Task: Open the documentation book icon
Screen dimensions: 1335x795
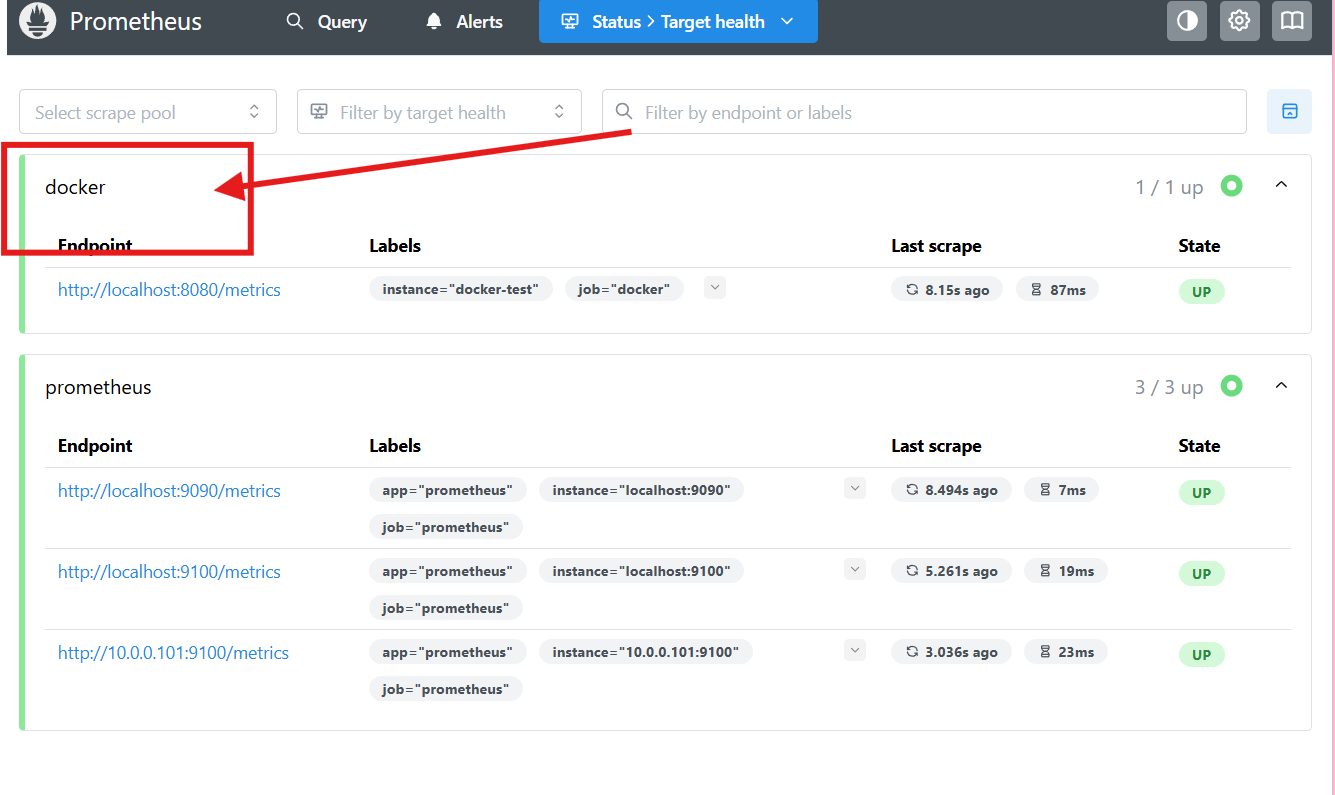Action: tap(1292, 21)
